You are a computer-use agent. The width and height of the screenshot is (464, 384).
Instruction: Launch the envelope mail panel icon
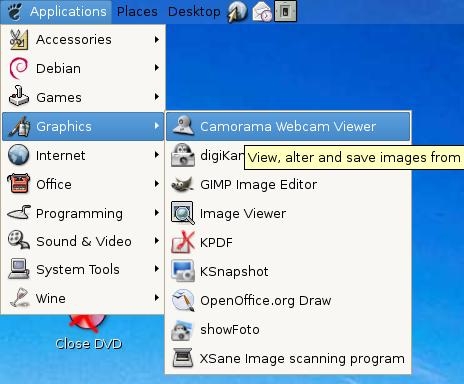point(262,12)
